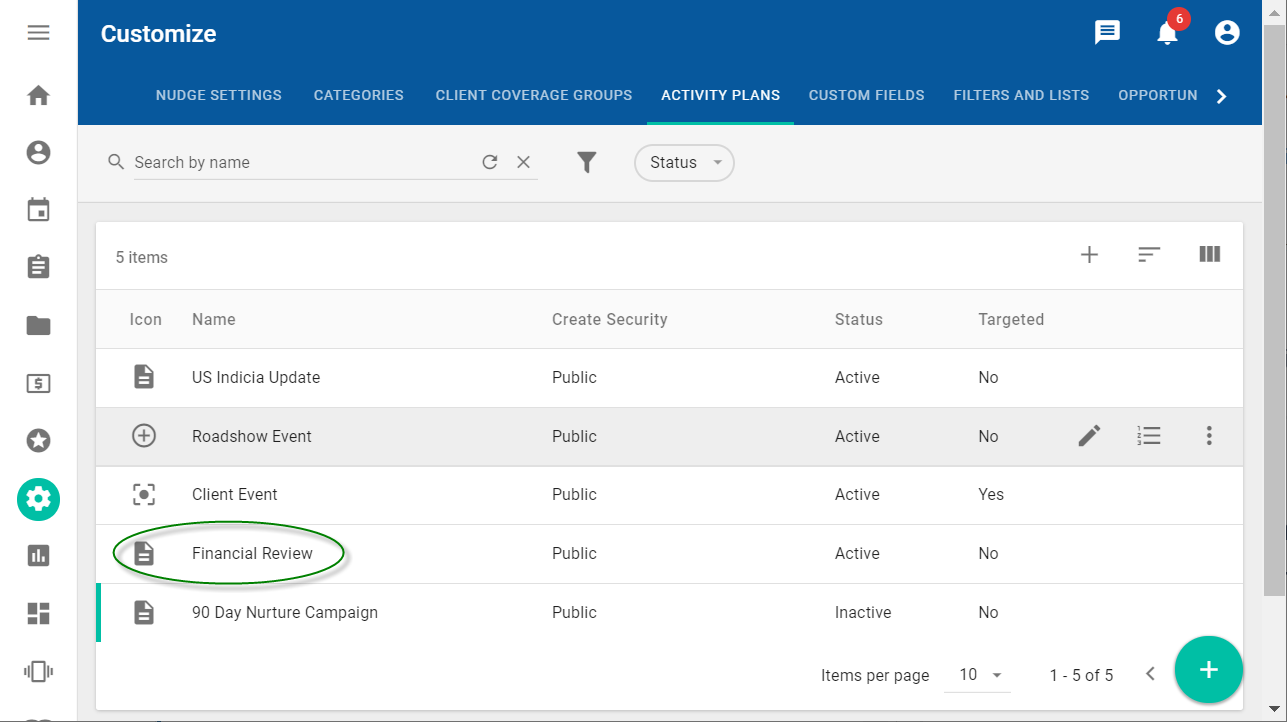
Task: Open the Financial Review activity plan
Action: pos(252,554)
